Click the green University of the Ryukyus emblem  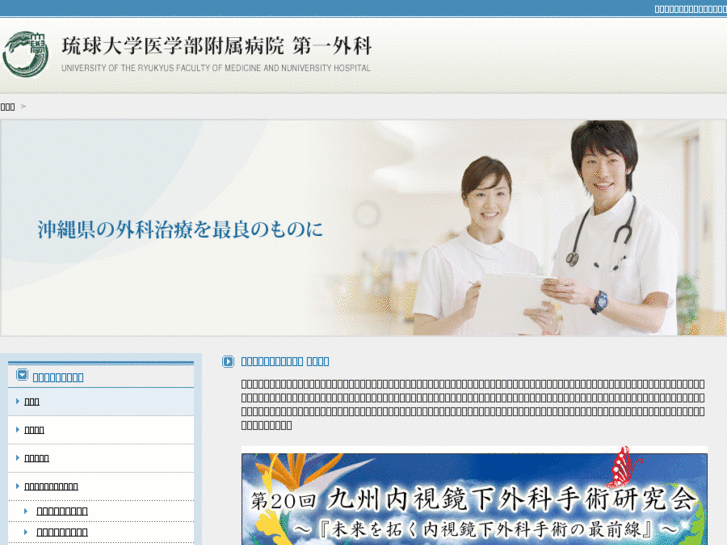[26, 54]
